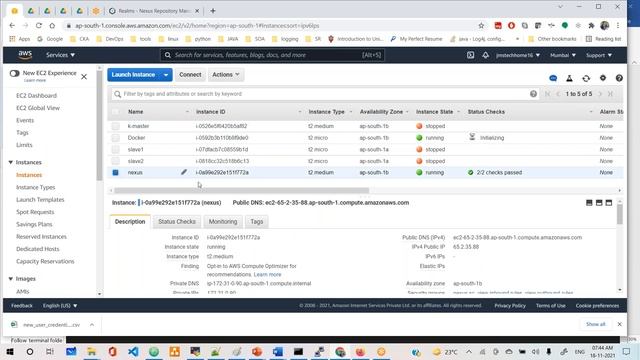Open the notifications bell in AWS header
The width and height of the screenshot is (640, 360).
(x=485, y=55)
